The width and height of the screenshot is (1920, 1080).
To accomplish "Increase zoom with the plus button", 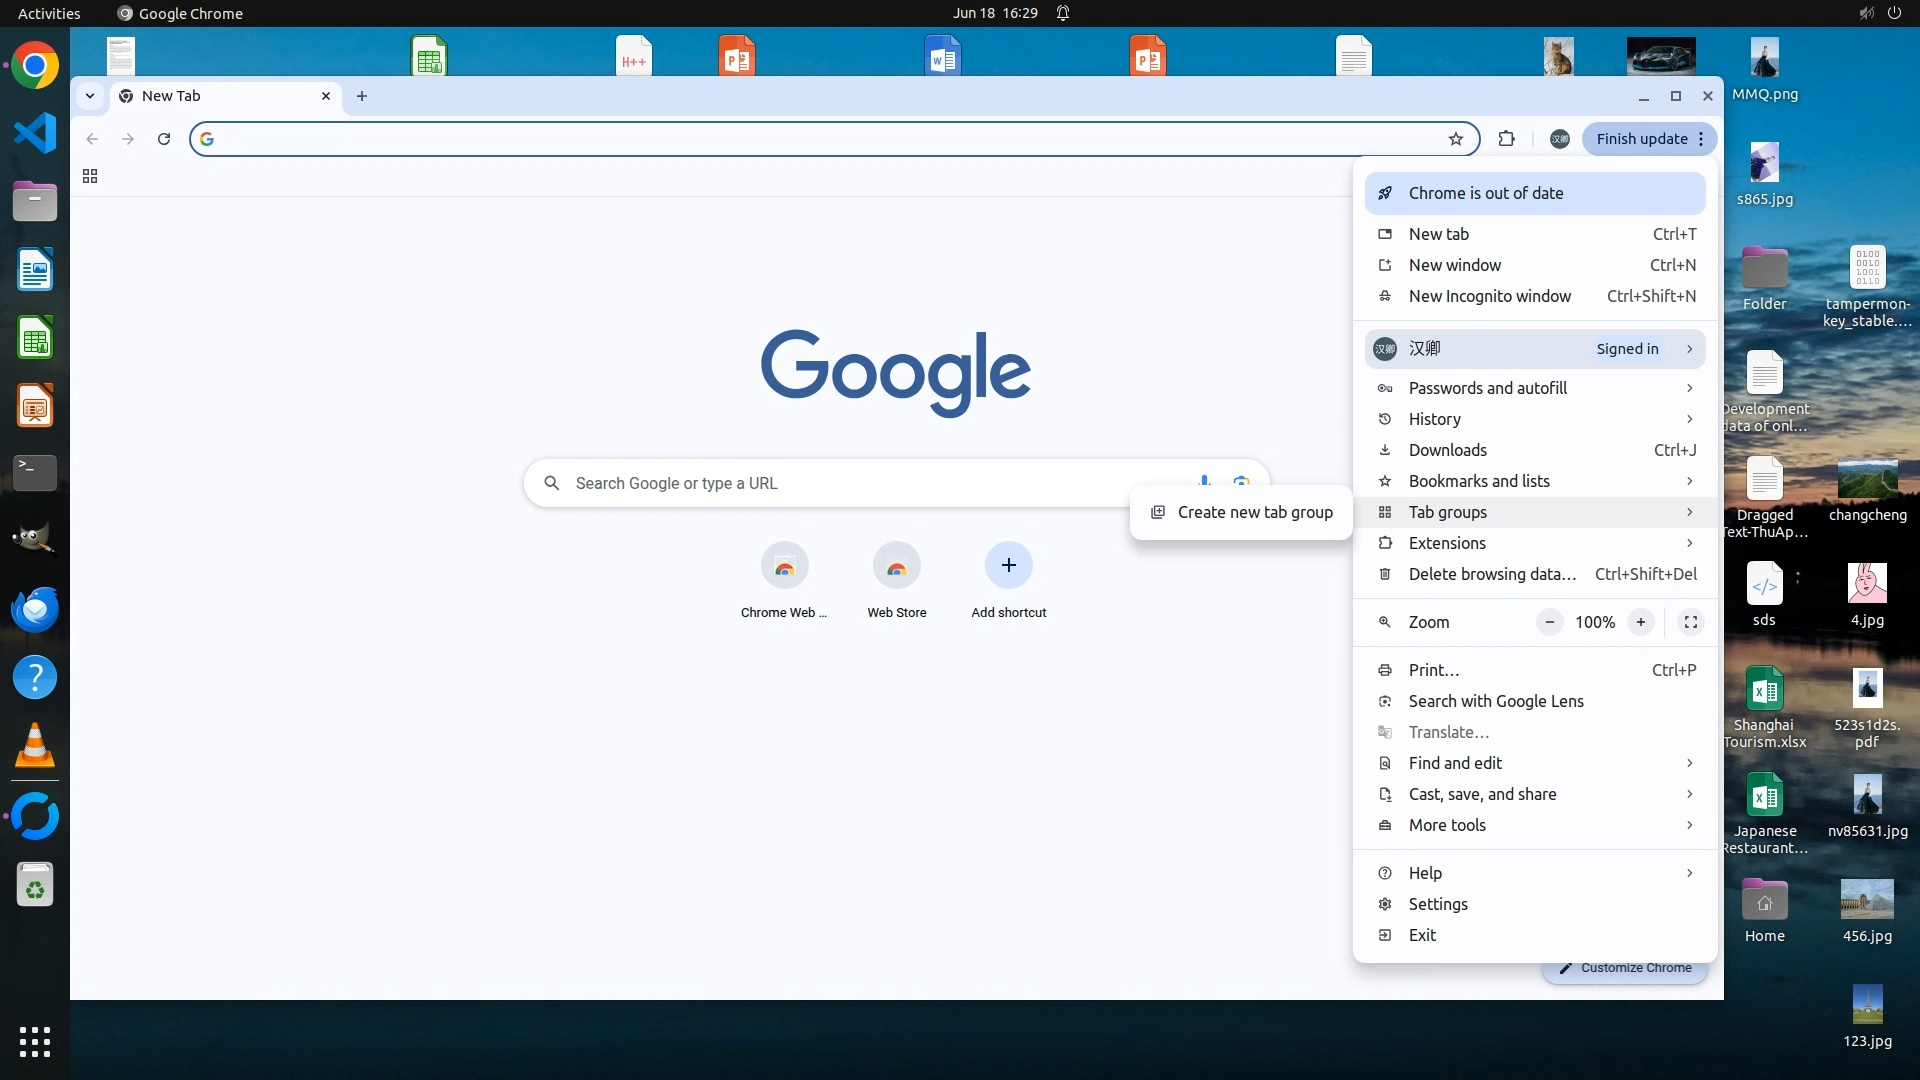I will 1640,622.
